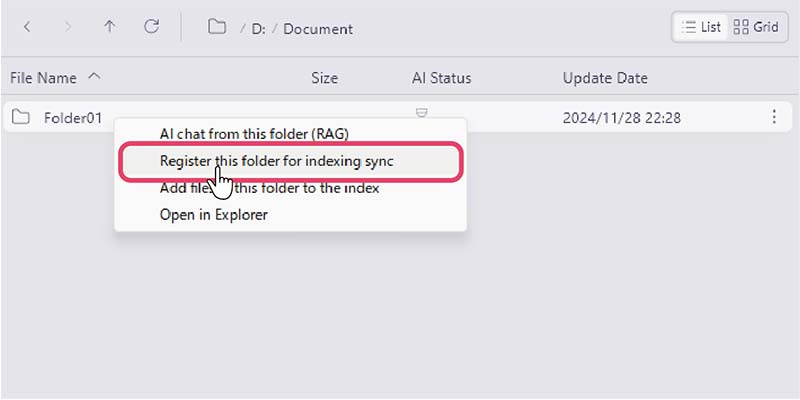
Task: Open the three-dot menu for Folder01
Action: click(774, 118)
